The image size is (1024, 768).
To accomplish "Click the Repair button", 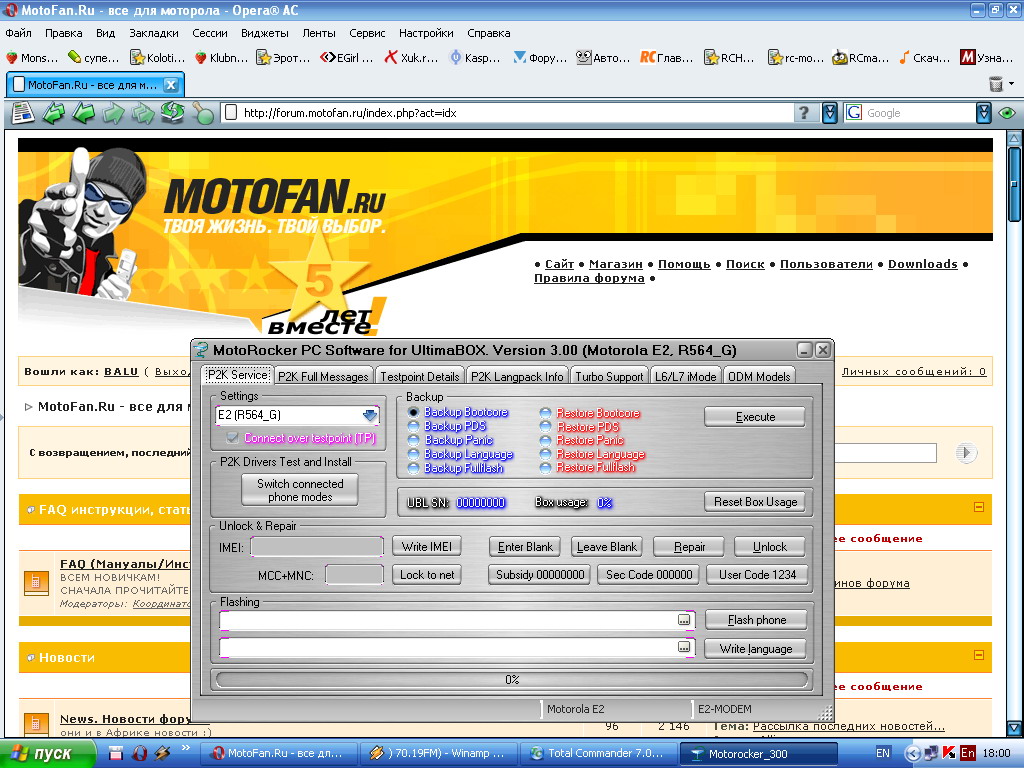I will pyautogui.click(x=689, y=547).
